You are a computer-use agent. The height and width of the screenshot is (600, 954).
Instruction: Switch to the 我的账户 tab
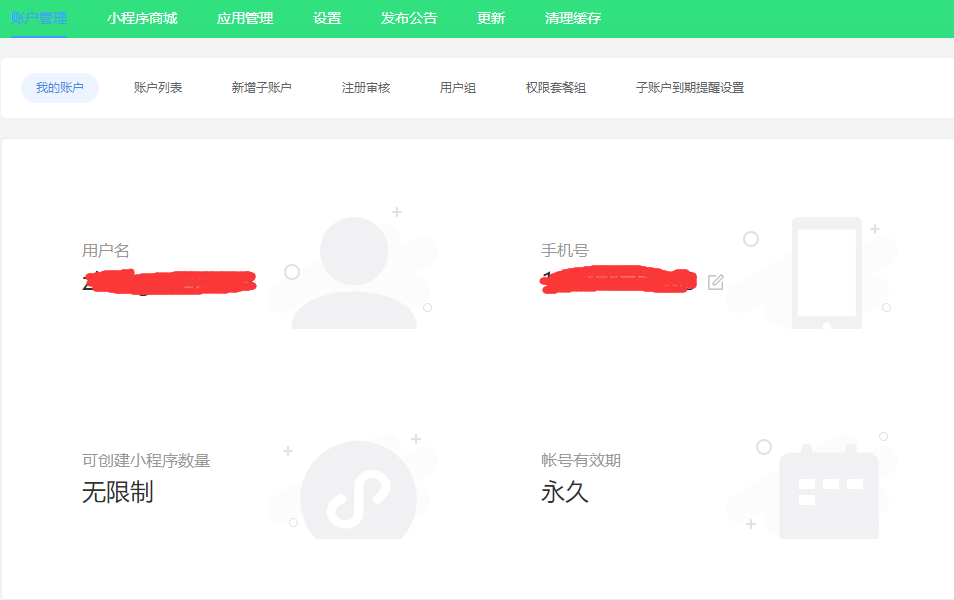pos(59,88)
